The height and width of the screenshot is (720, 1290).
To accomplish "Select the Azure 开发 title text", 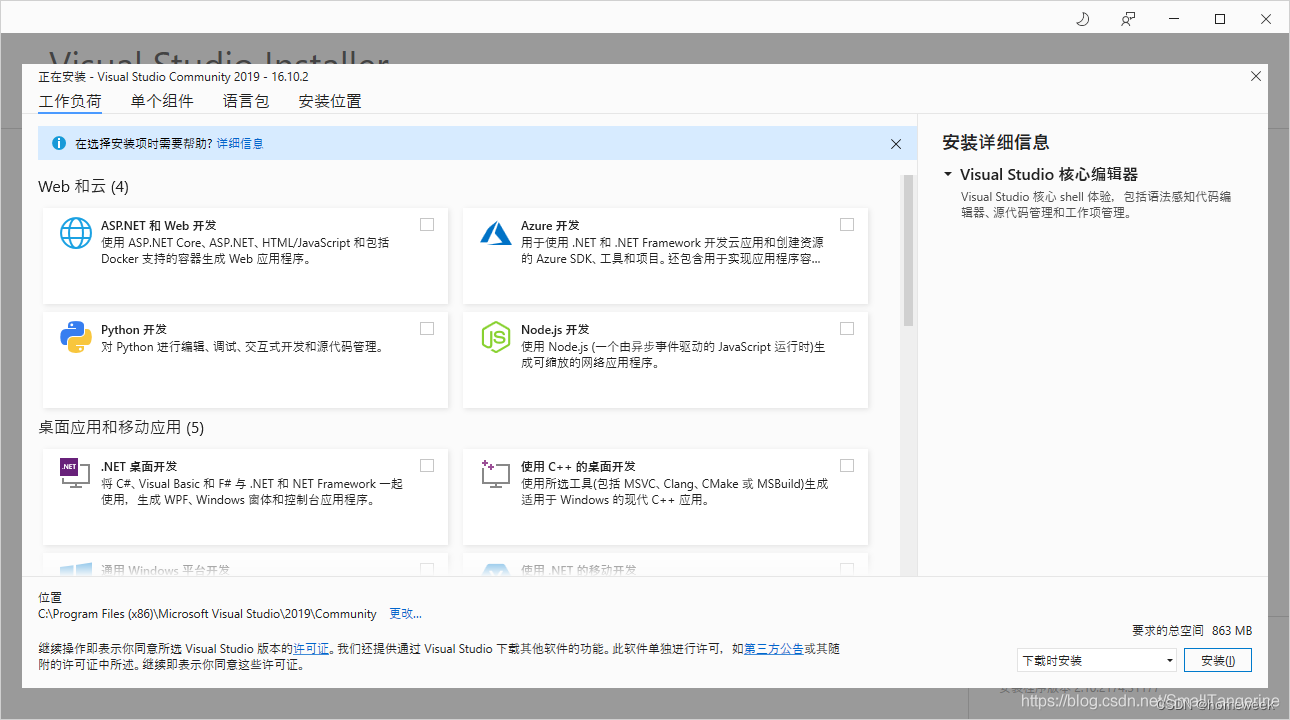I will (550, 226).
